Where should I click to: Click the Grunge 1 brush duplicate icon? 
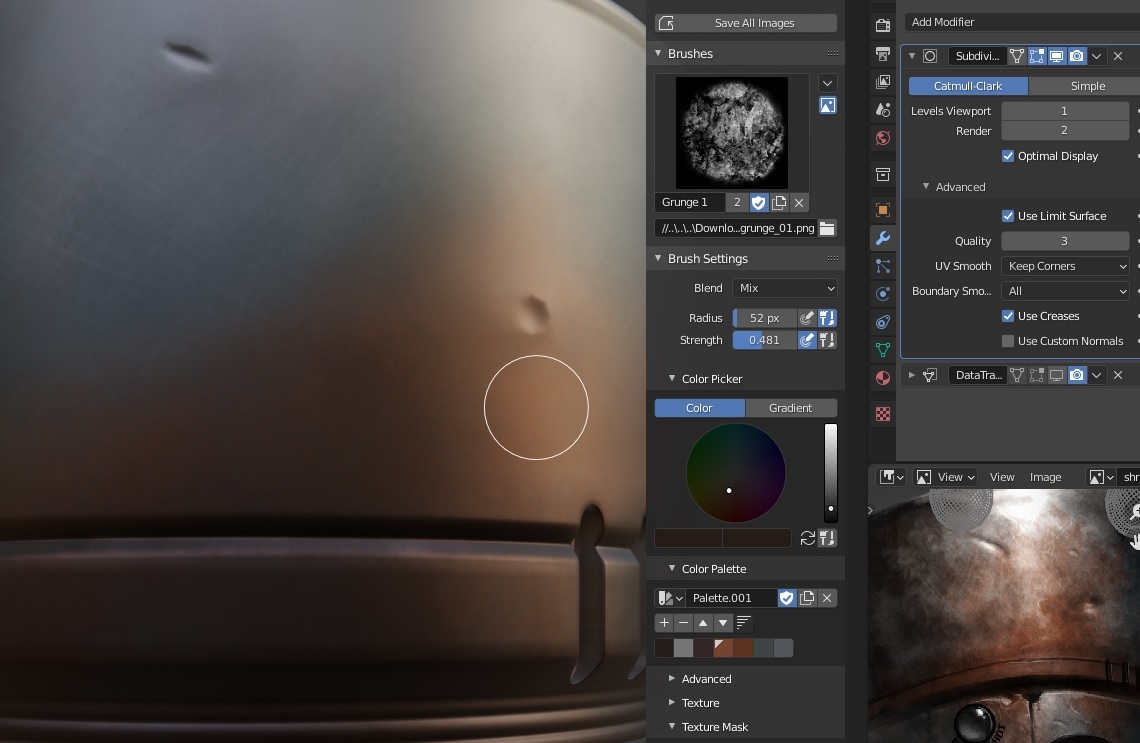[779, 202]
